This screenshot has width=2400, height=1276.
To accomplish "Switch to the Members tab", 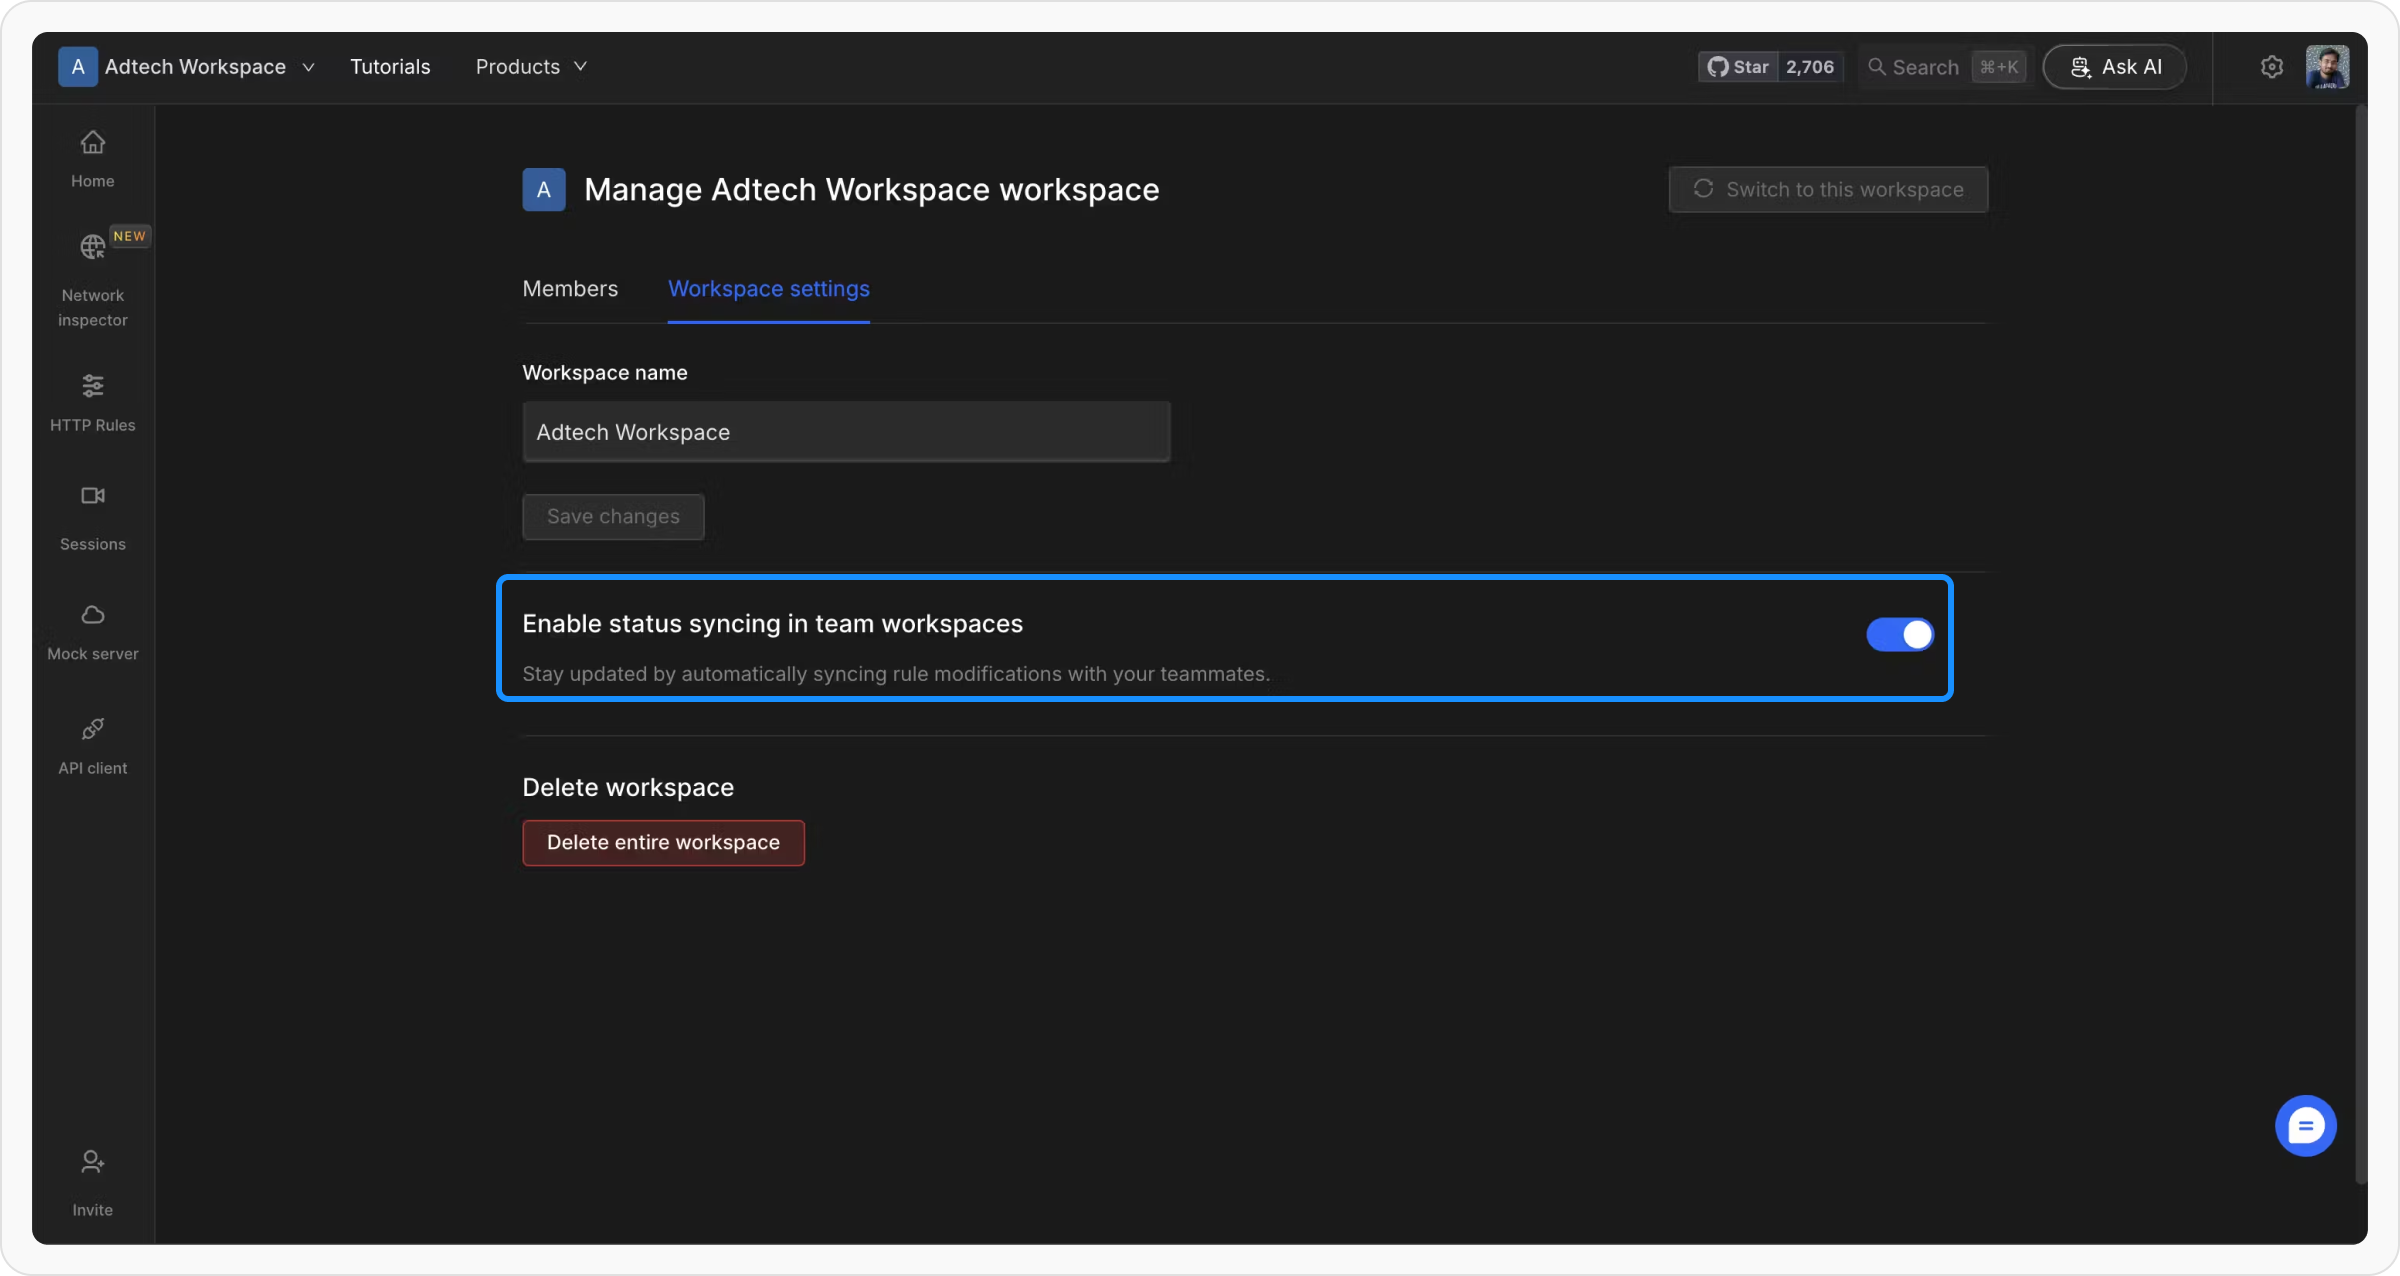I will pos(570,289).
